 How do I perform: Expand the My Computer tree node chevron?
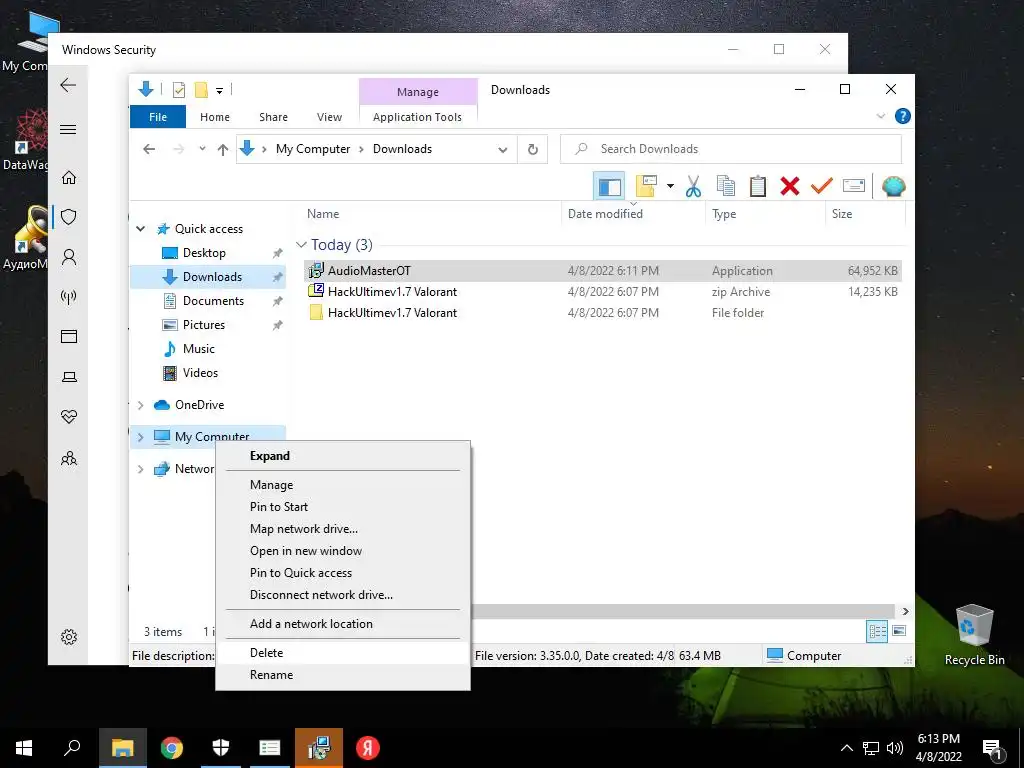pyautogui.click(x=140, y=437)
